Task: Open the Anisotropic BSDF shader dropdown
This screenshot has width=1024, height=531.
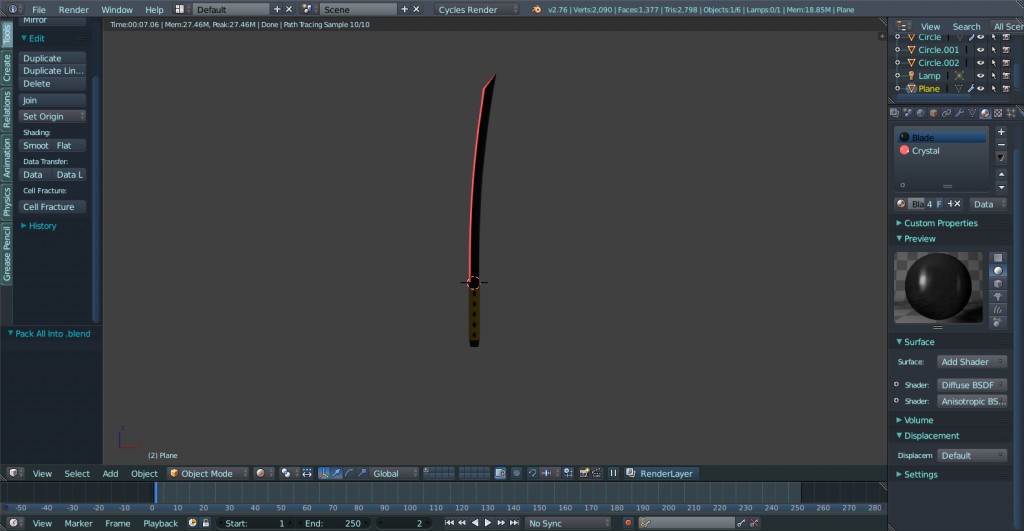Action: [x=972, y=401]
